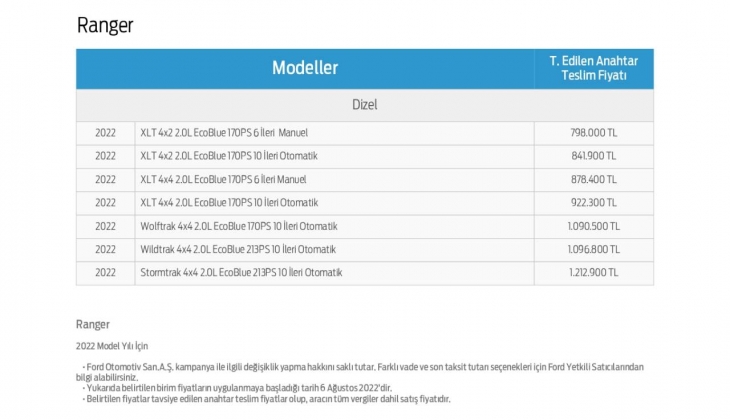
Task: Select the Dizel section row
Action: [365, 105]
